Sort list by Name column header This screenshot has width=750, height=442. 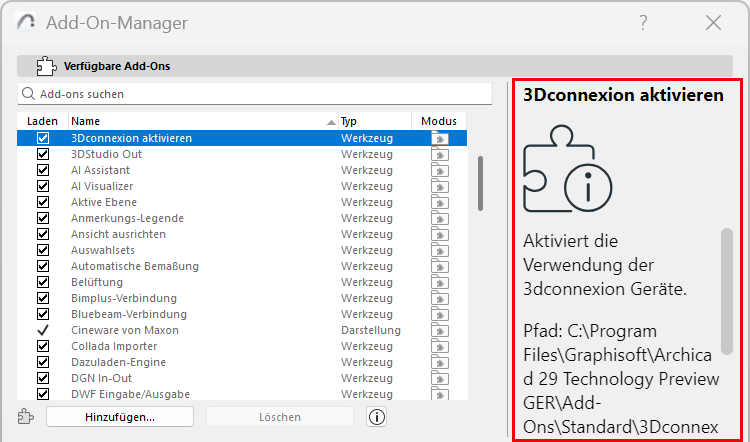pyautogui.click(x=204, y=122)
